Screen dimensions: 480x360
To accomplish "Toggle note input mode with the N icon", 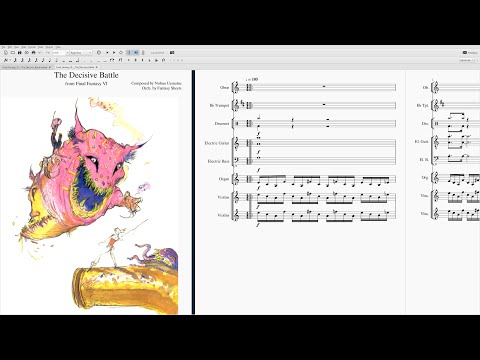I will [x=5, y=60].
